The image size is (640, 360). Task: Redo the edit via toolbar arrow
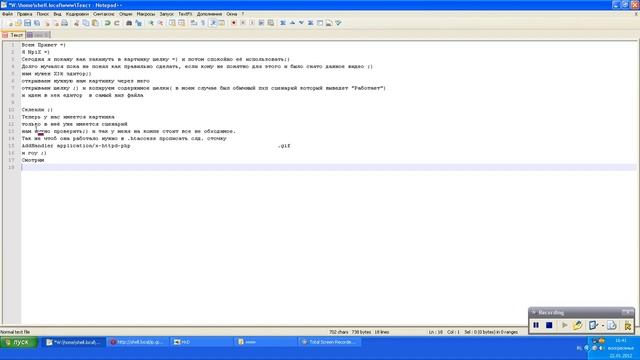[117, 23]
